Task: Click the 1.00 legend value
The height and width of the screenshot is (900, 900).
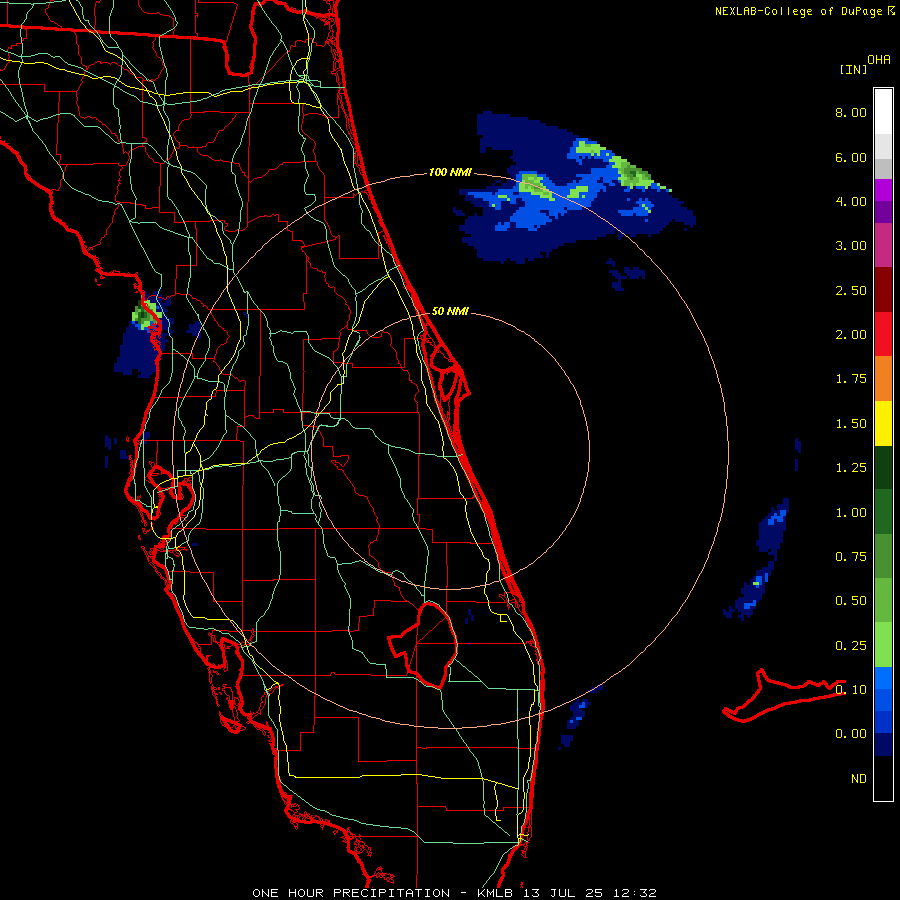Action: coord(851,513)
